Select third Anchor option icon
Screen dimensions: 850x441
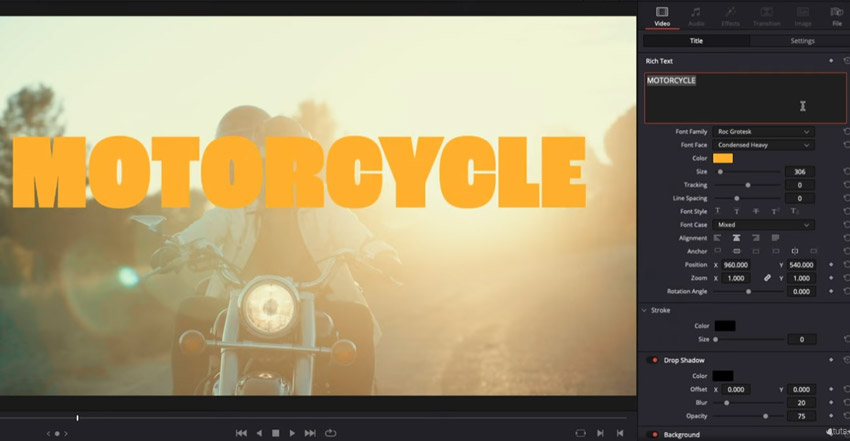(x=756, y=251)
